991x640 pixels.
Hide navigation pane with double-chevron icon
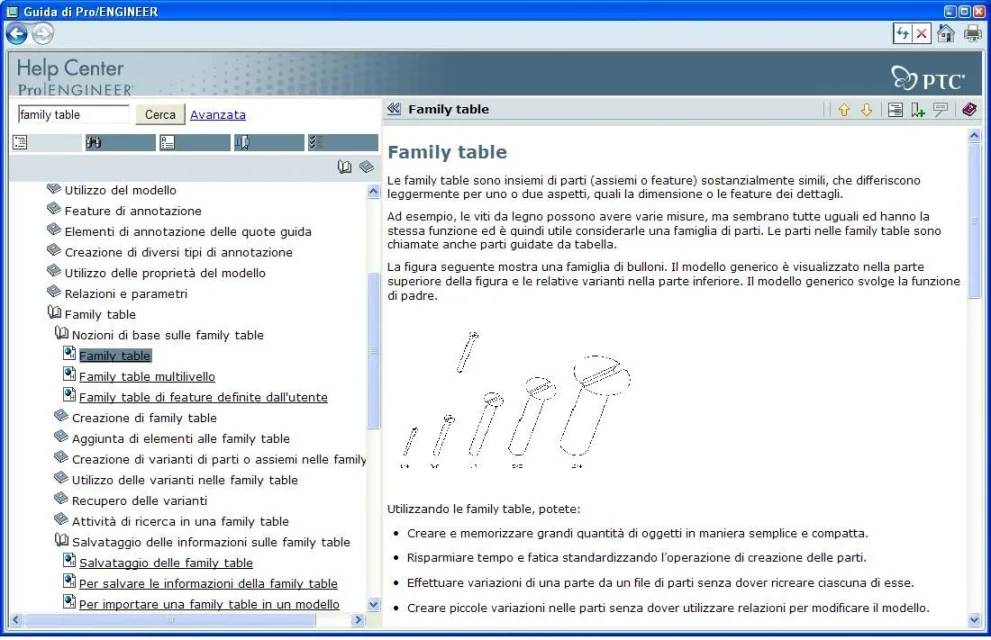394,109
